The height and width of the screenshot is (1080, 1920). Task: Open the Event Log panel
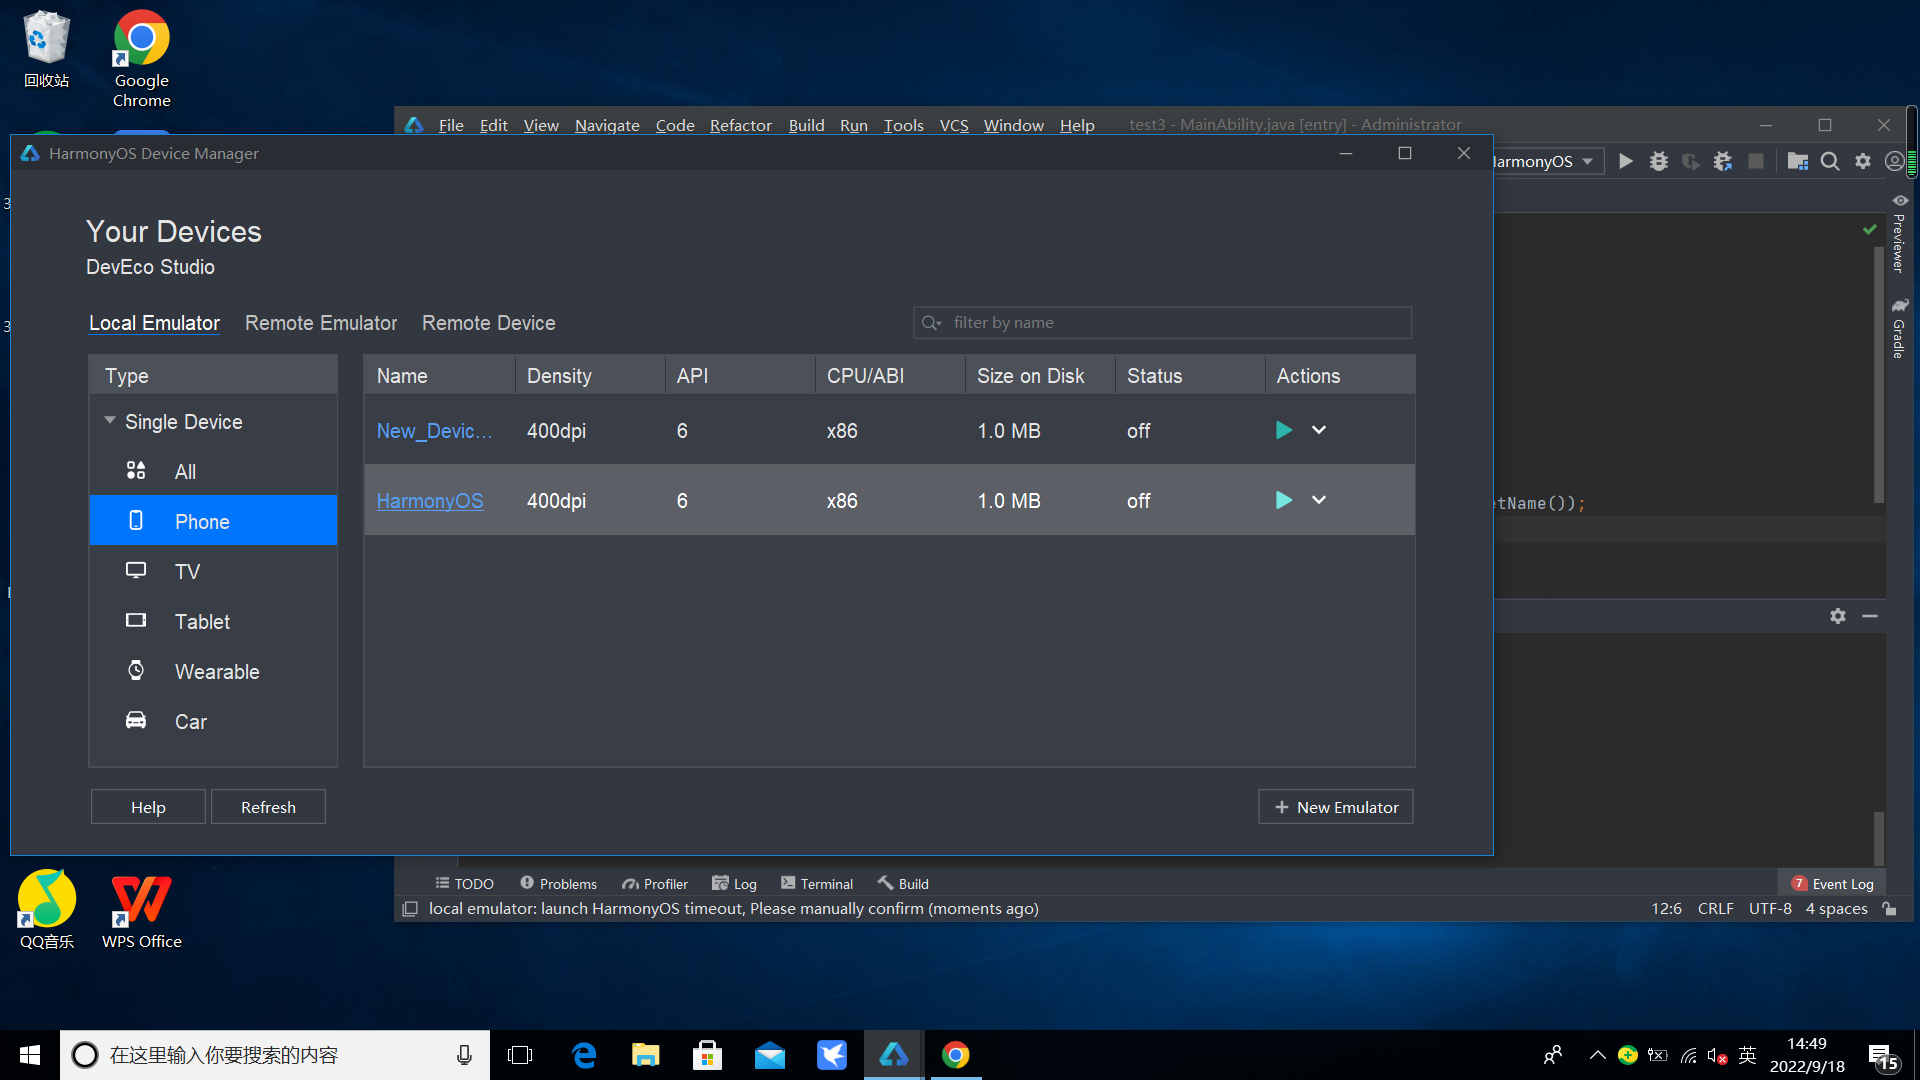pos(1832,883)
